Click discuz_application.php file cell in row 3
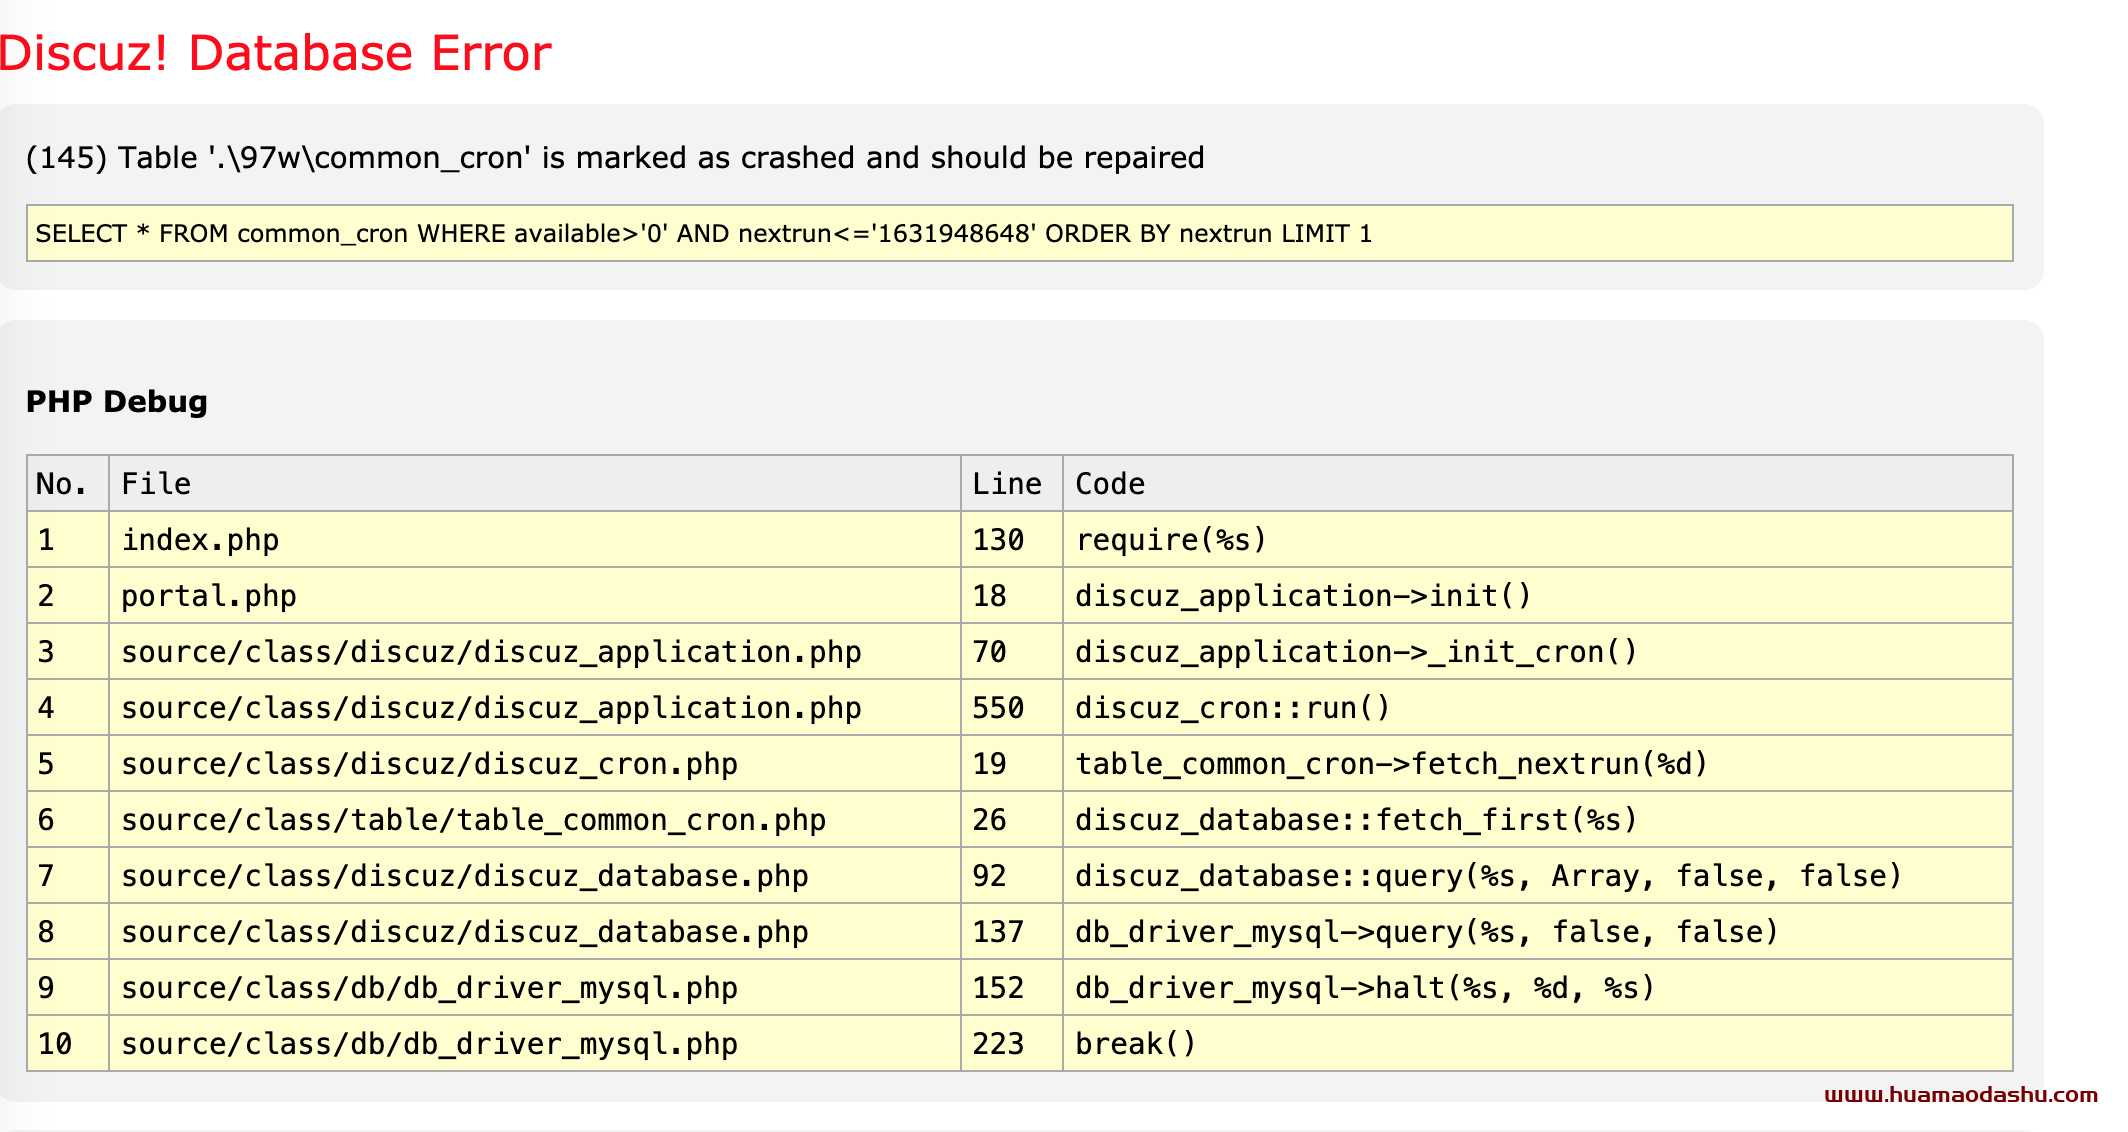Screen dimensions: 2128x1132 [x=535, y=652]
